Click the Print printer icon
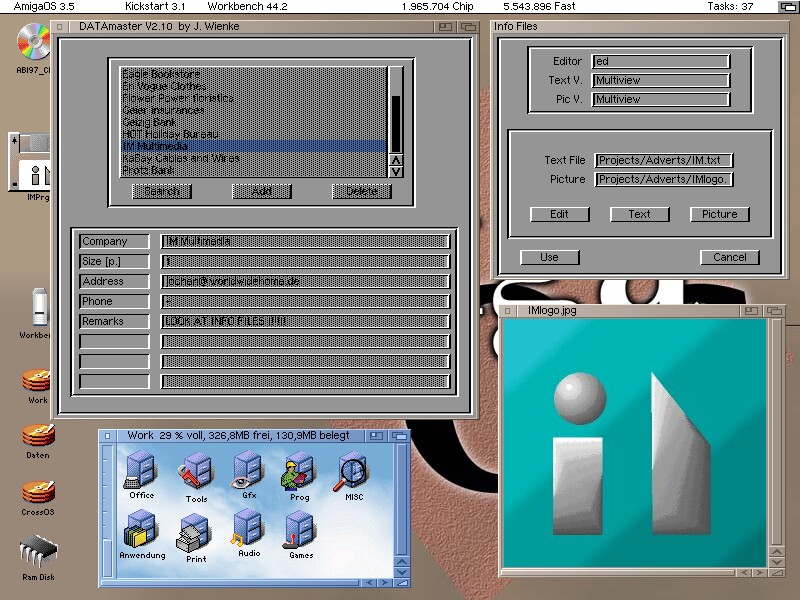The width and height of the screenshot is (800, 600). [x=195, y=534]
